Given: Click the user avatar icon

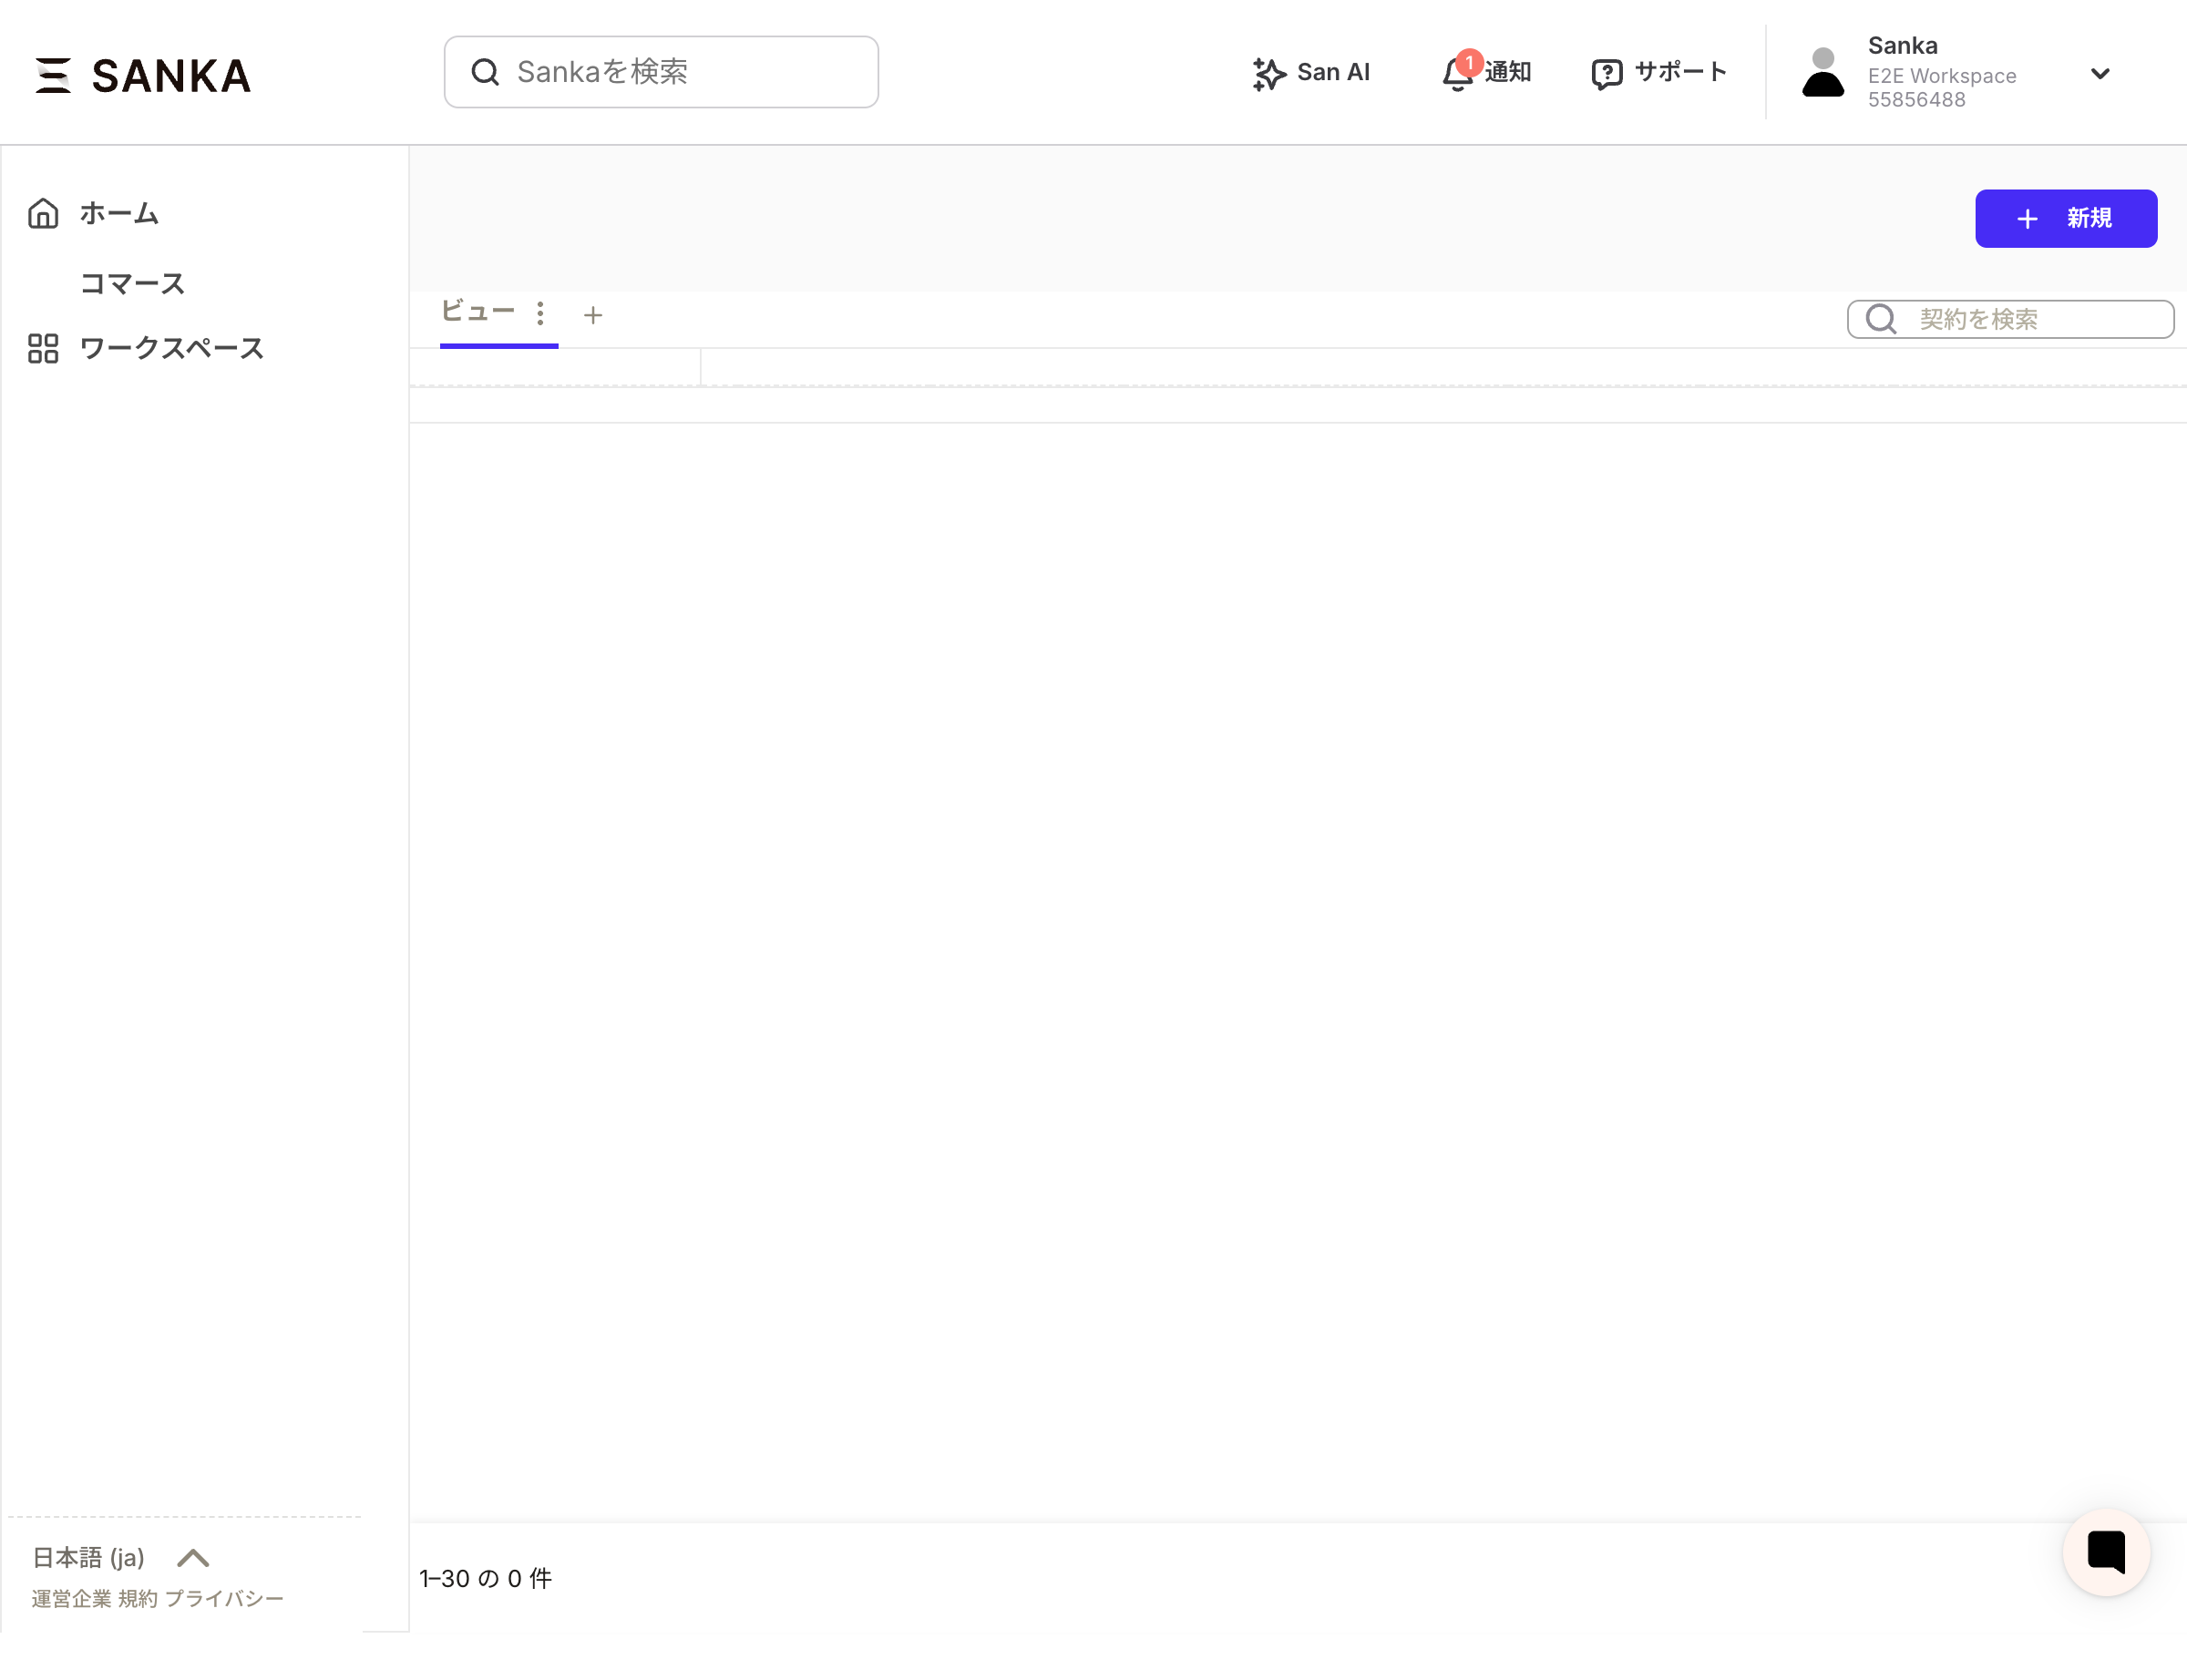Looking at the screenshot, I should pyautogui.click(x=1822, y=73).
